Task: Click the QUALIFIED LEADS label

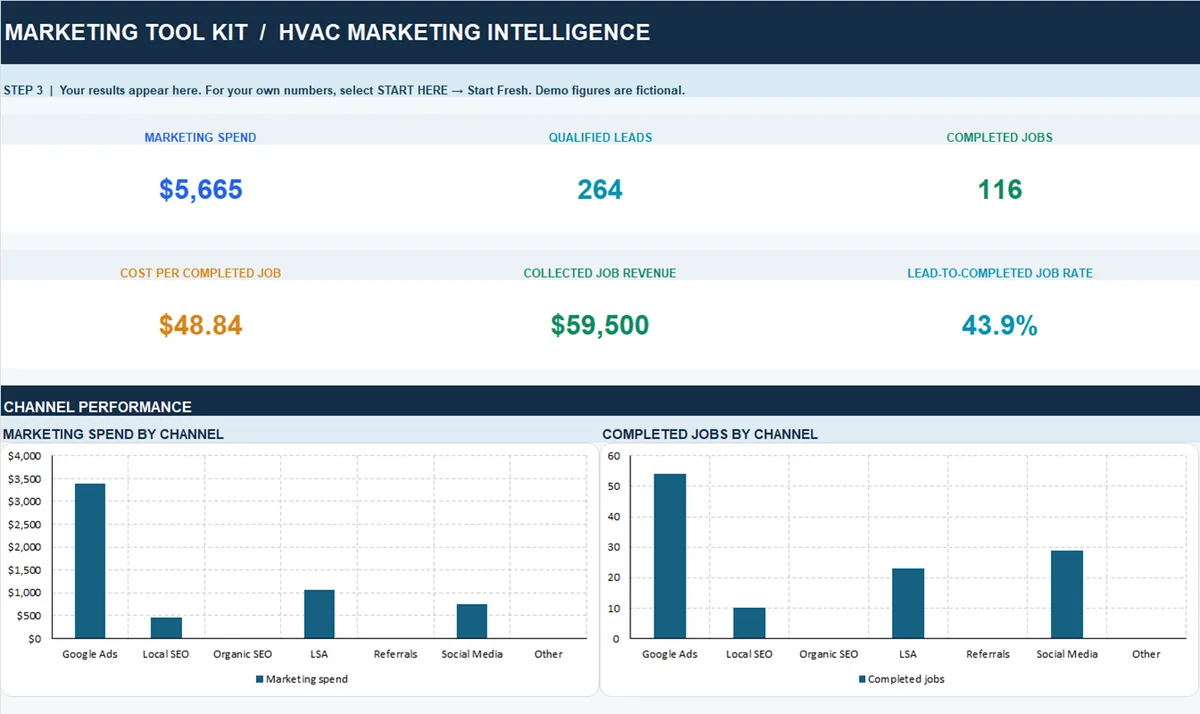Action: (x=600, y=137)
